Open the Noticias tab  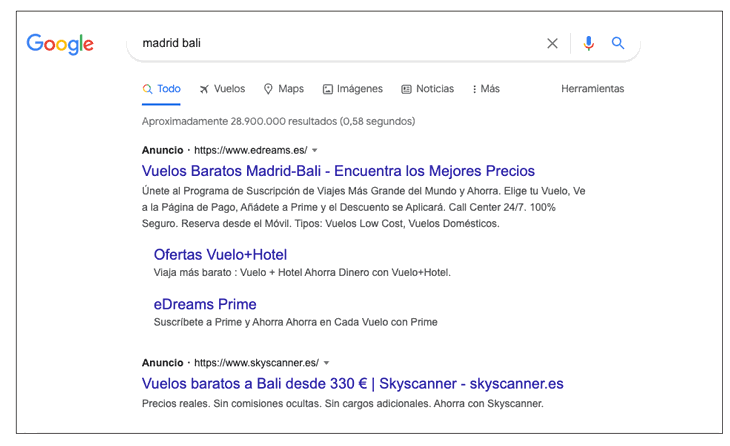coord(427,89)
